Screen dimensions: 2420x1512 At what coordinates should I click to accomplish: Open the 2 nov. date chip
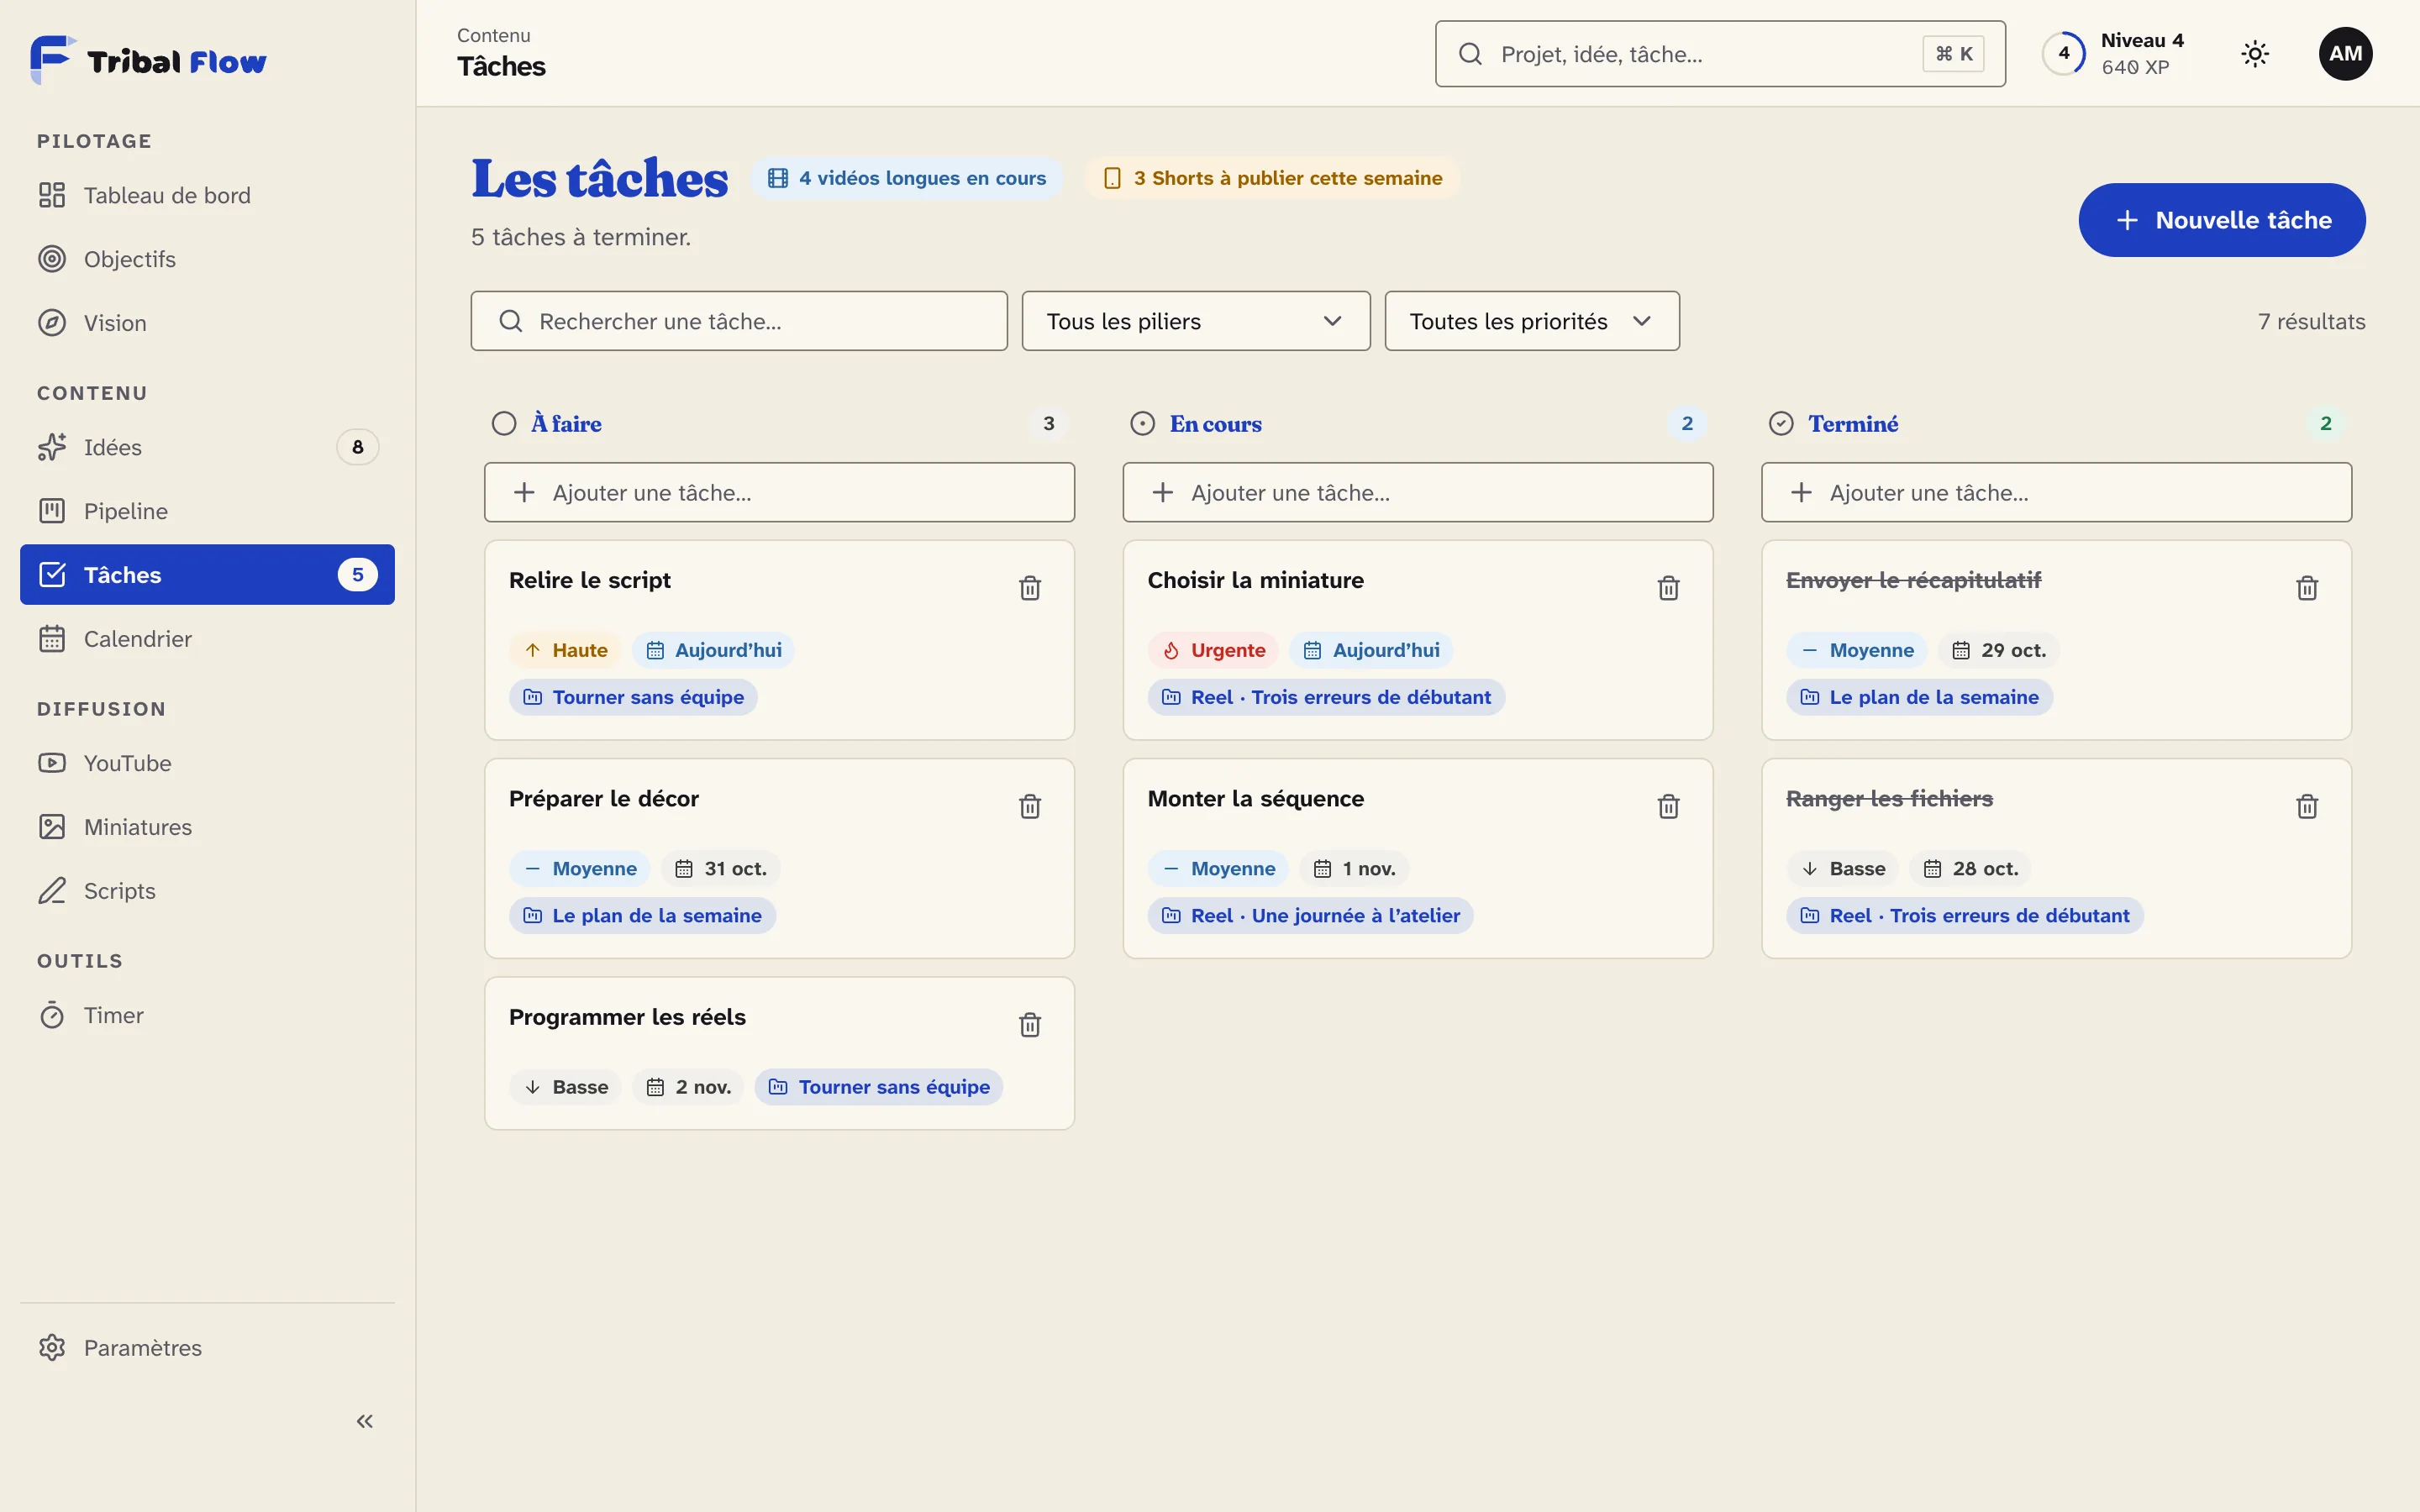coord(688,1087)
